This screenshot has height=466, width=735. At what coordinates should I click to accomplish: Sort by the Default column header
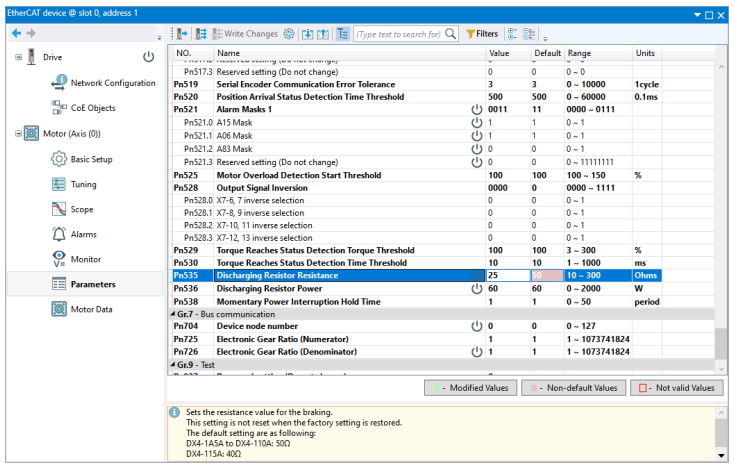[x=548, y=53]
